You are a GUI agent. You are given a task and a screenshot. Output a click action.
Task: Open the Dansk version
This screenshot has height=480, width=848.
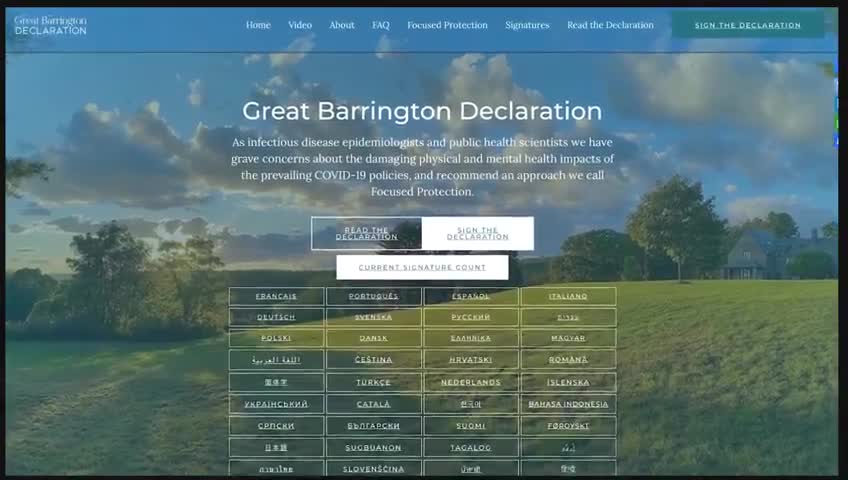click(374, 338)
